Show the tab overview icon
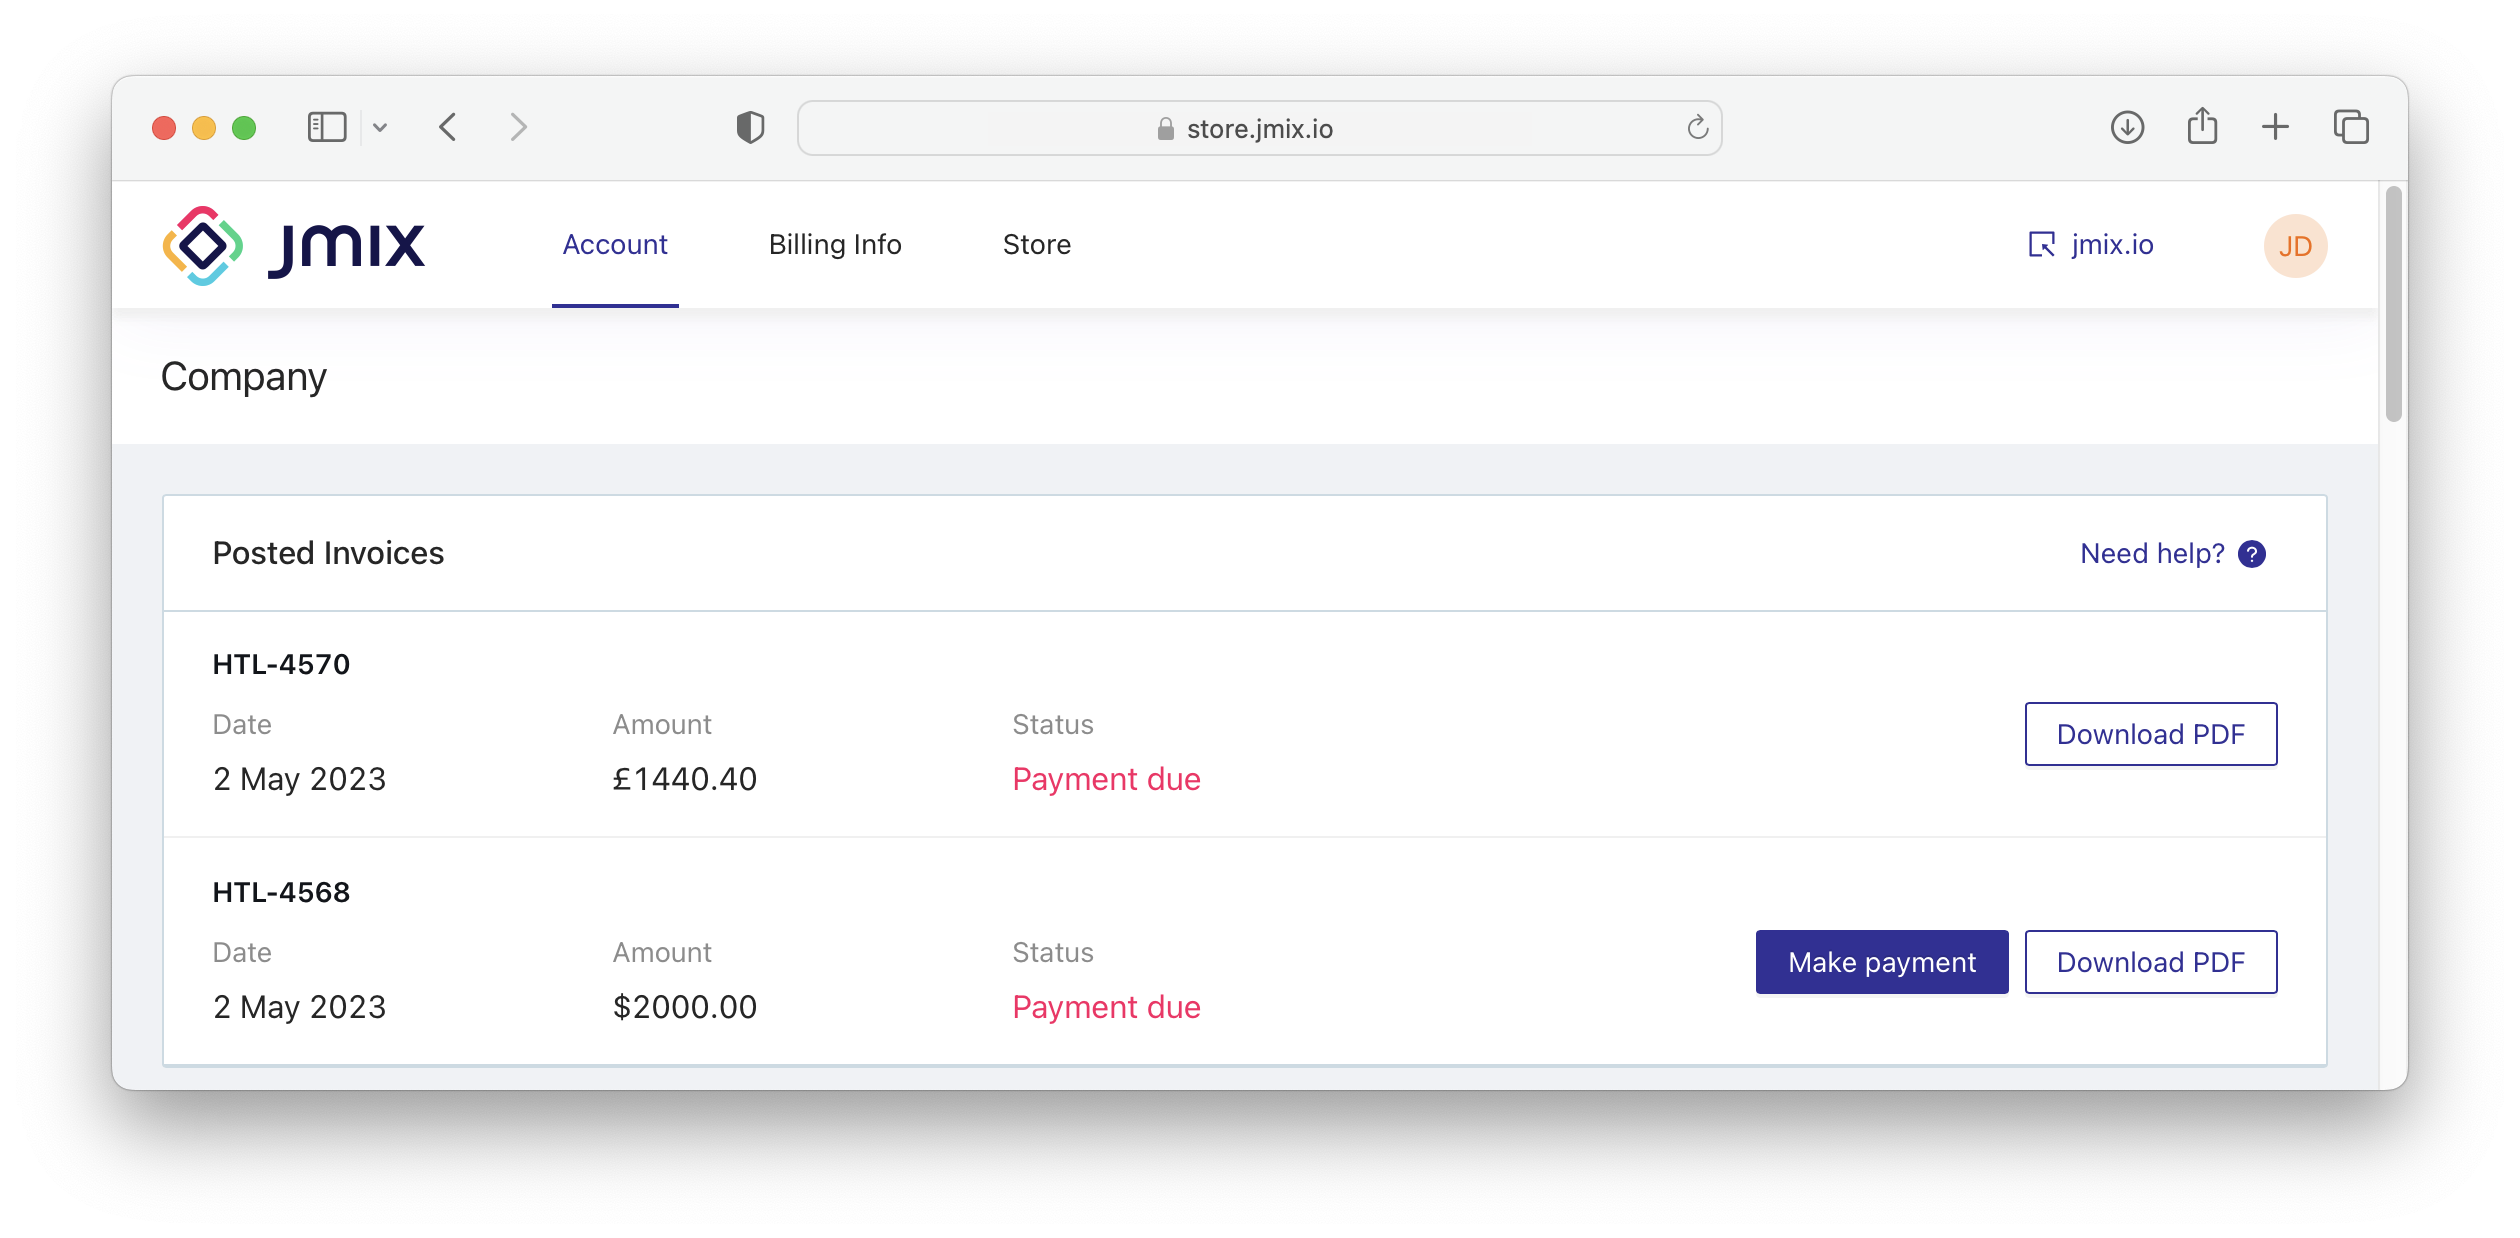 point(2351,128)
